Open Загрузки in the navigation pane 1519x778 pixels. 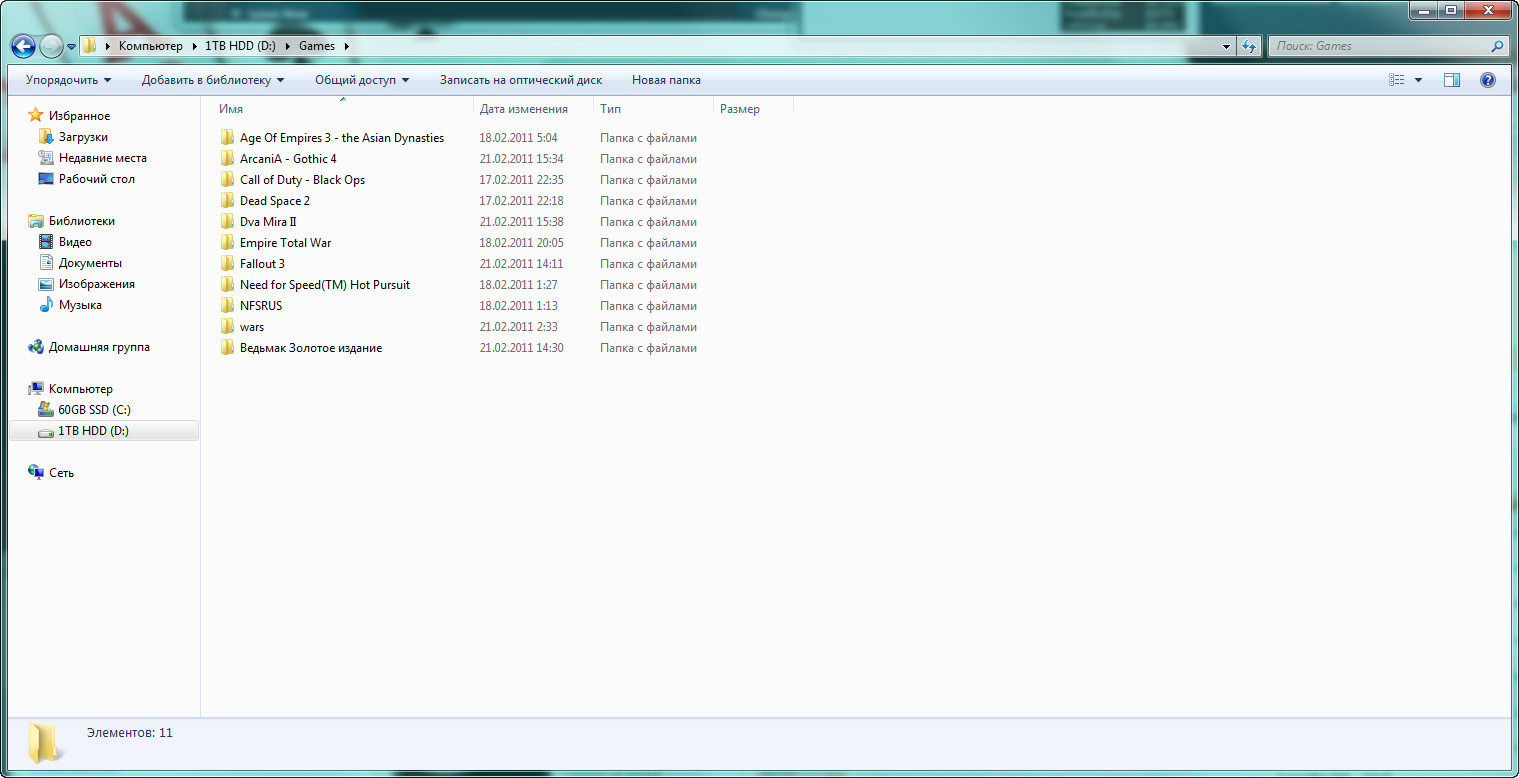point(83,137)
